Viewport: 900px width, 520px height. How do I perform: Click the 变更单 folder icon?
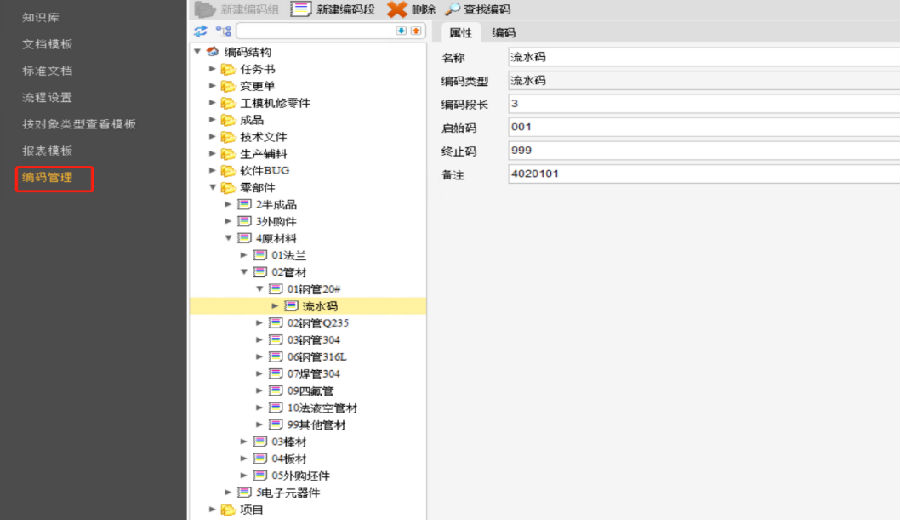[228, 86]
